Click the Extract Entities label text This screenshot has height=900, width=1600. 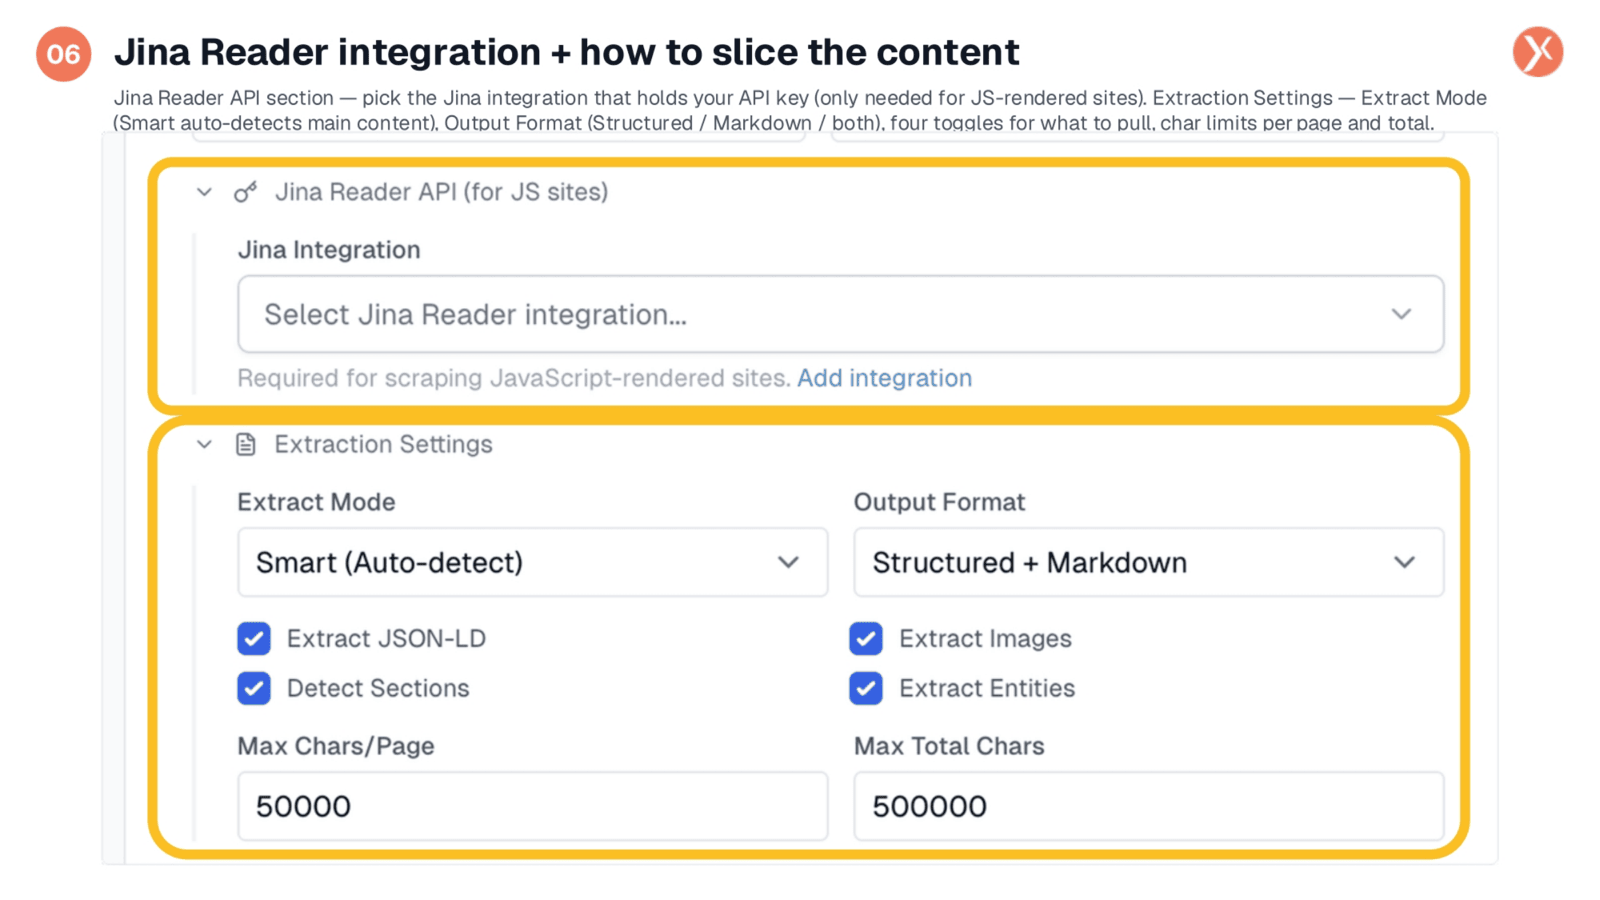(987, 688)
